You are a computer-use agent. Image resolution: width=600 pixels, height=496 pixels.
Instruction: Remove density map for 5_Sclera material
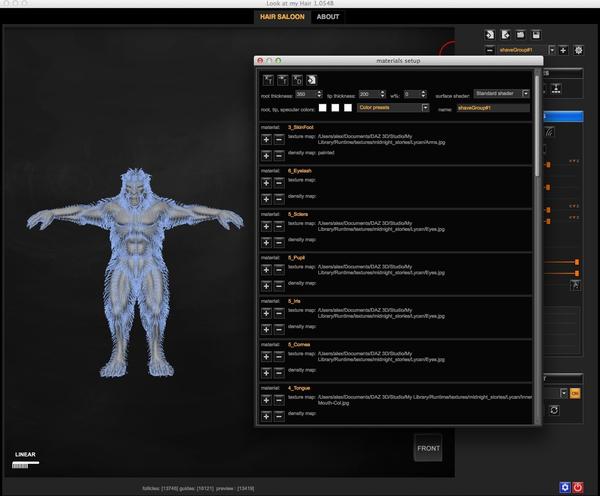[x=279, y=243]
